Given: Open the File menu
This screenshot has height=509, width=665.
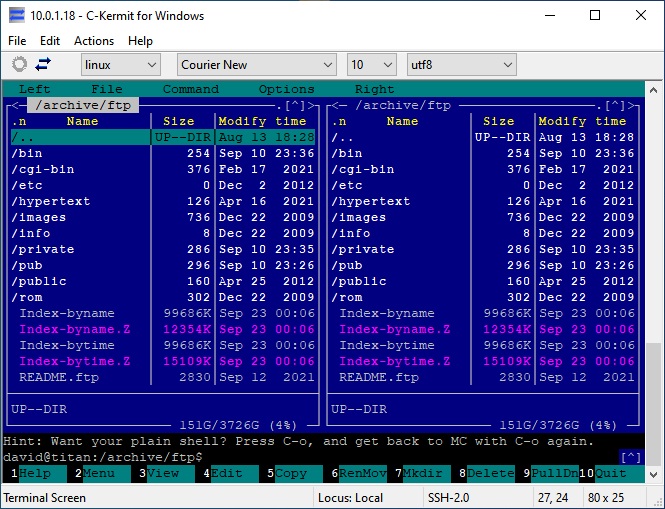Looking at the screenshot, I should pyautogui.click(x=17, y=41).
